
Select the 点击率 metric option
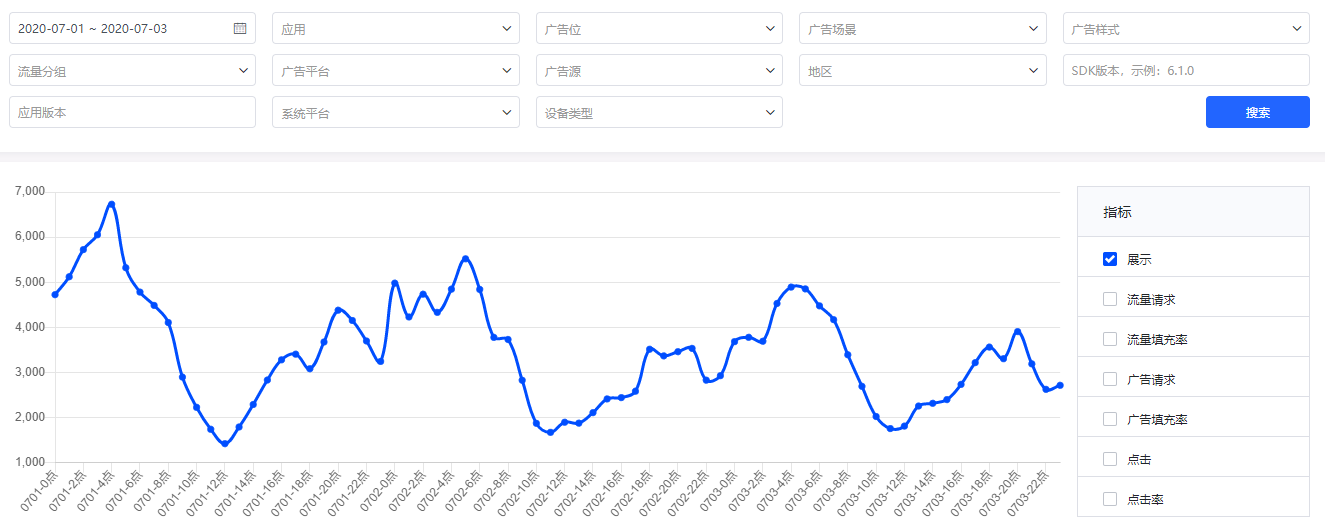[1110, 499]
